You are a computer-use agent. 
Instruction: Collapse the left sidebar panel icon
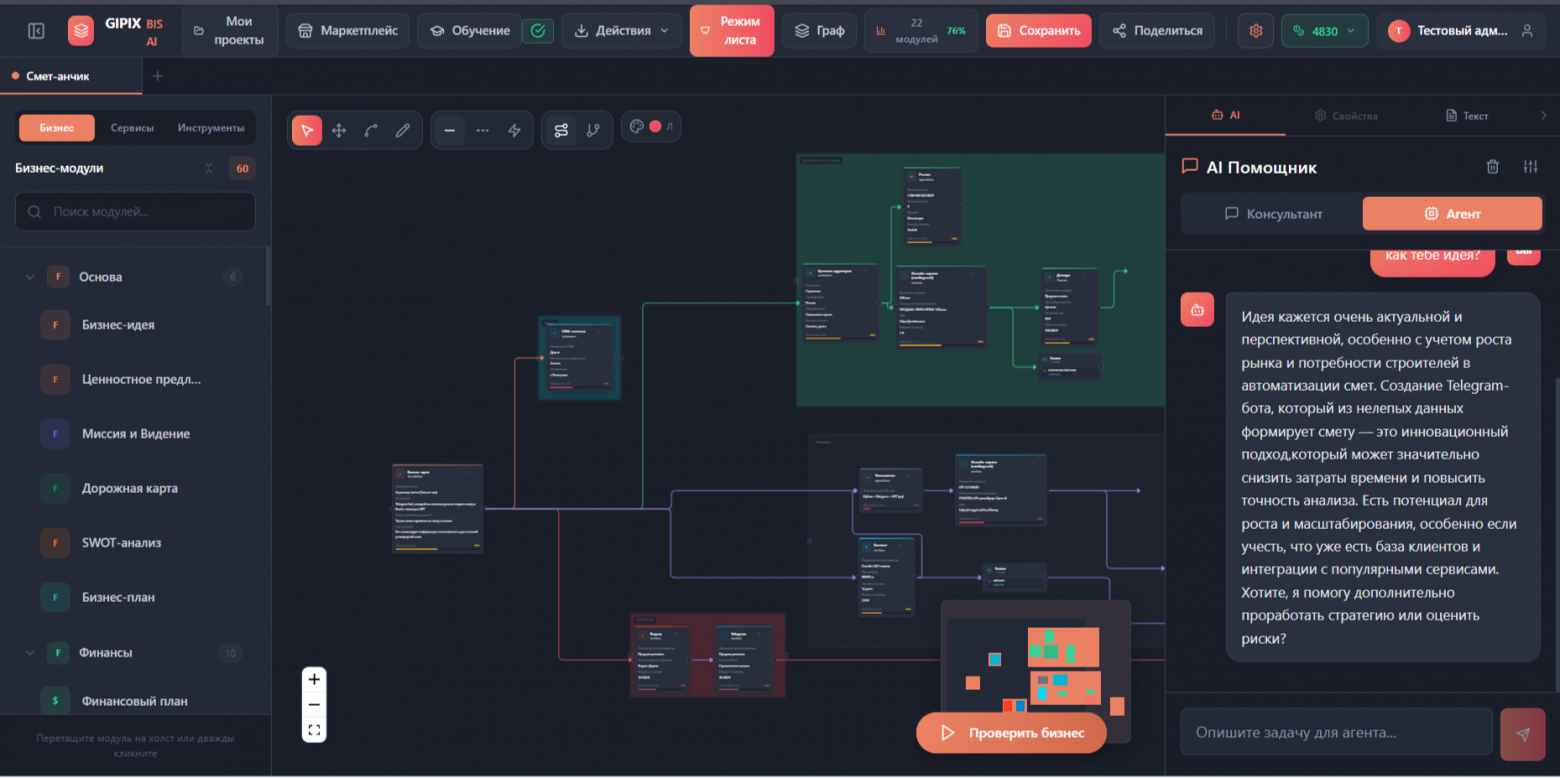click(x=36, y=31)
